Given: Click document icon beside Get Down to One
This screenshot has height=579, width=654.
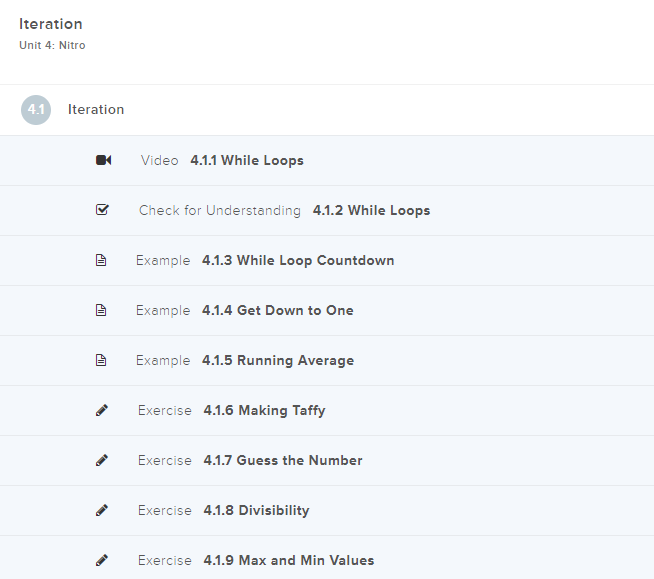Looking at the screenshot, I should (101, 310).
